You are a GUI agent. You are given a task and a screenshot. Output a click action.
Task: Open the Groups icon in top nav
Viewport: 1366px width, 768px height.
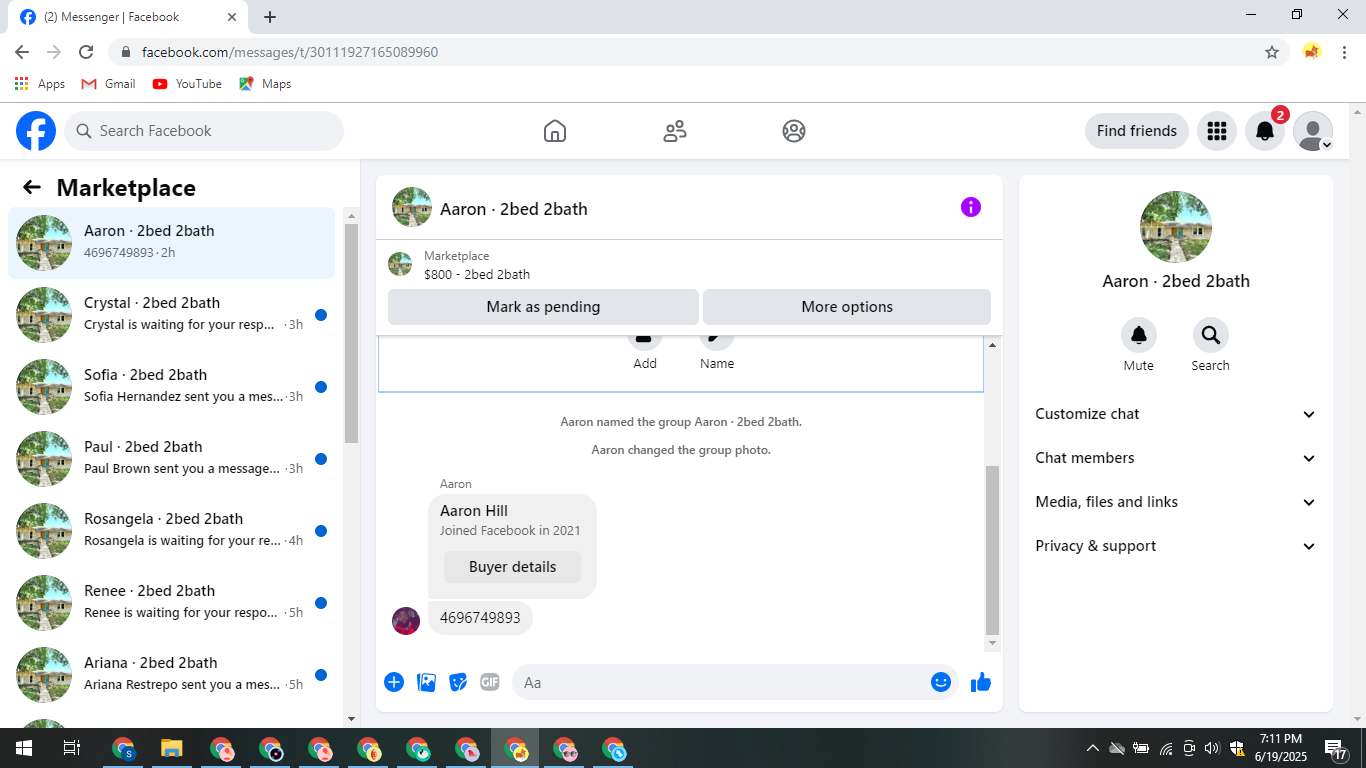click(x=794, y=131)
